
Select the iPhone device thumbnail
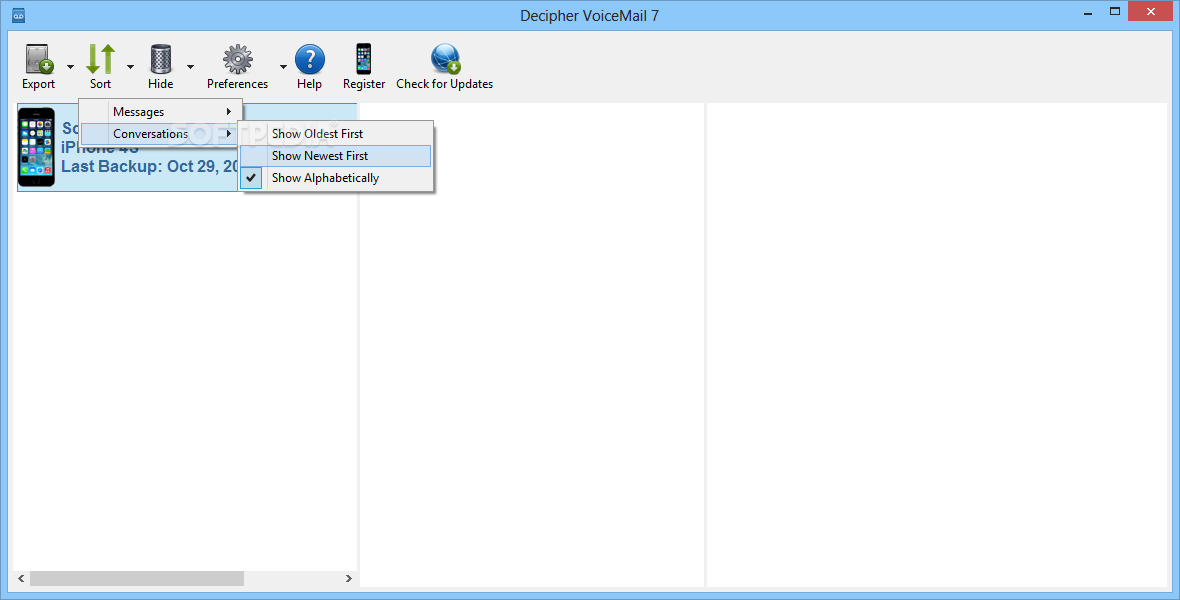36,147
